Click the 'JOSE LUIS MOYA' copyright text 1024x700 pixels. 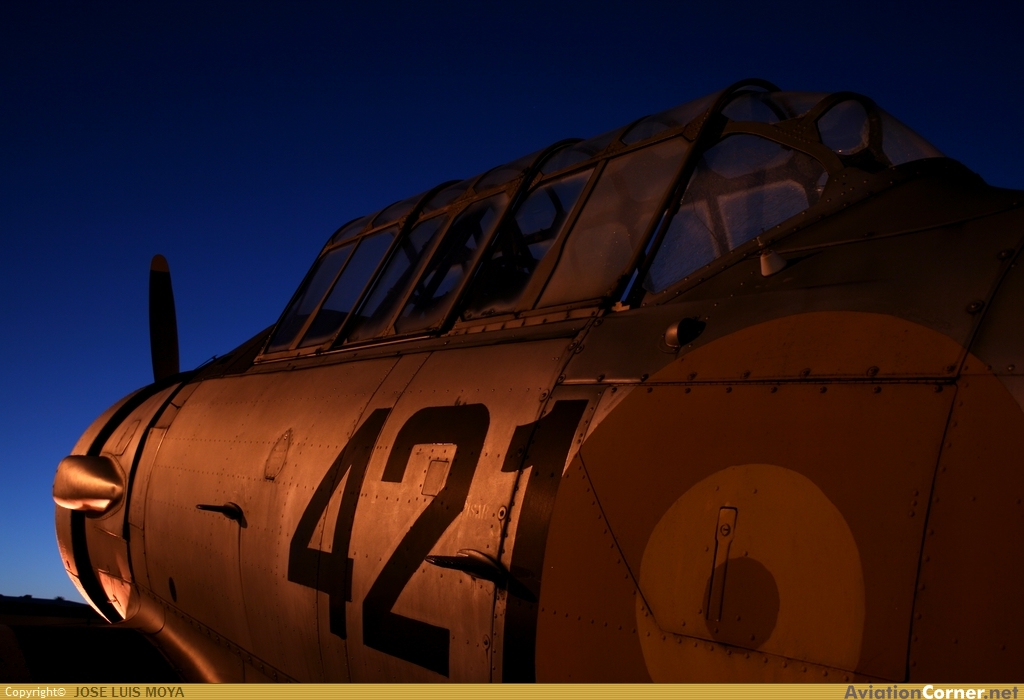[x=129, y=692]
